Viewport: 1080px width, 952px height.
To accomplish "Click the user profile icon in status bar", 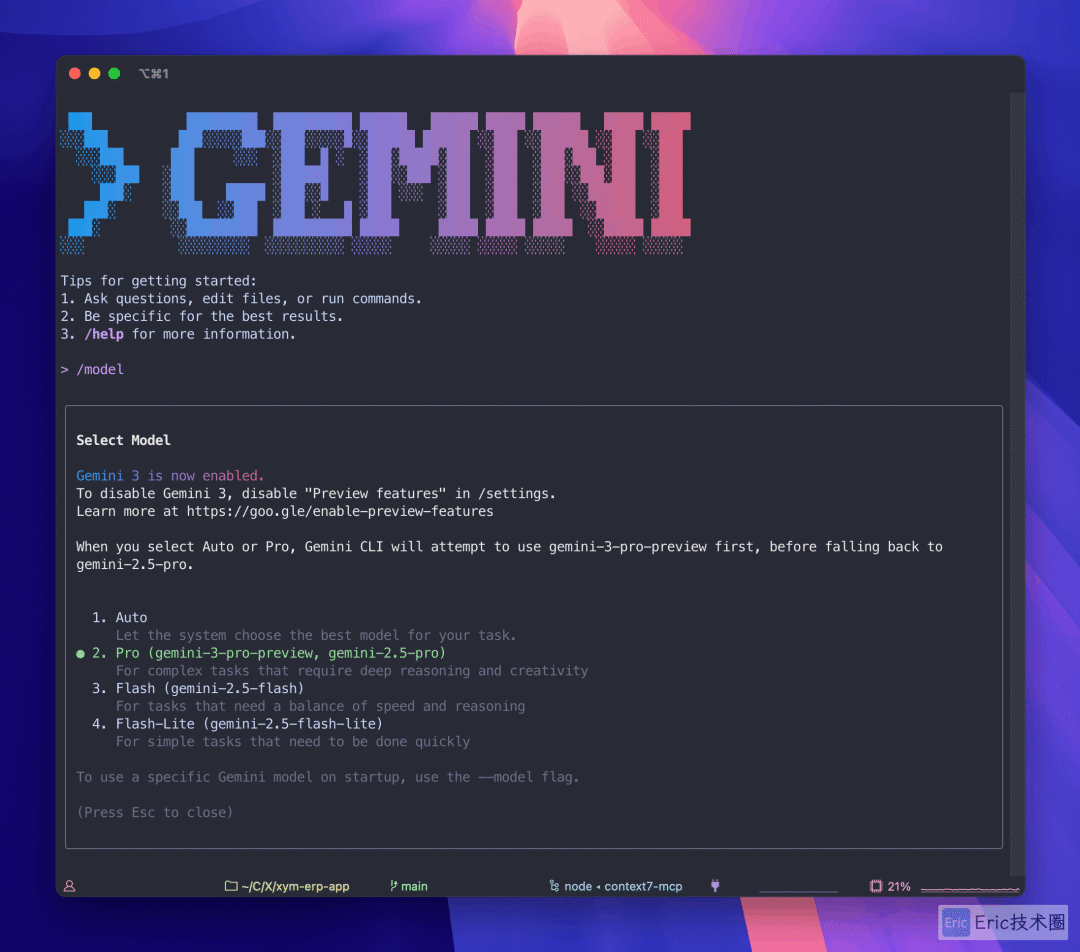I will click(68, 886).
